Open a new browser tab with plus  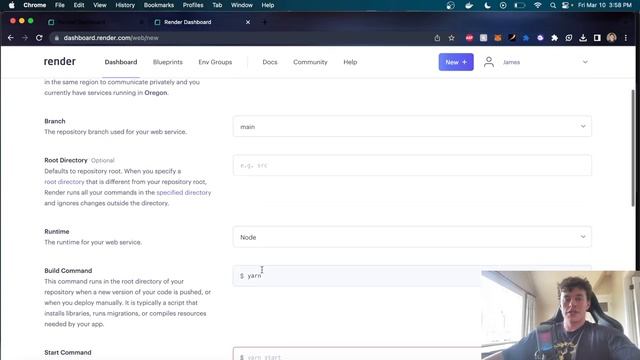(264, 22)
